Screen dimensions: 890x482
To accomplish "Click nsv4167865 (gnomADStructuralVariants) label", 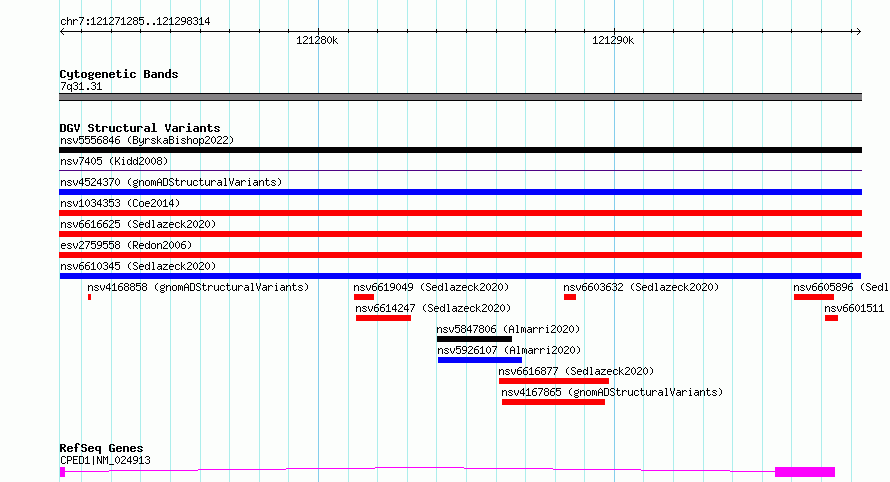I will 612,392.
